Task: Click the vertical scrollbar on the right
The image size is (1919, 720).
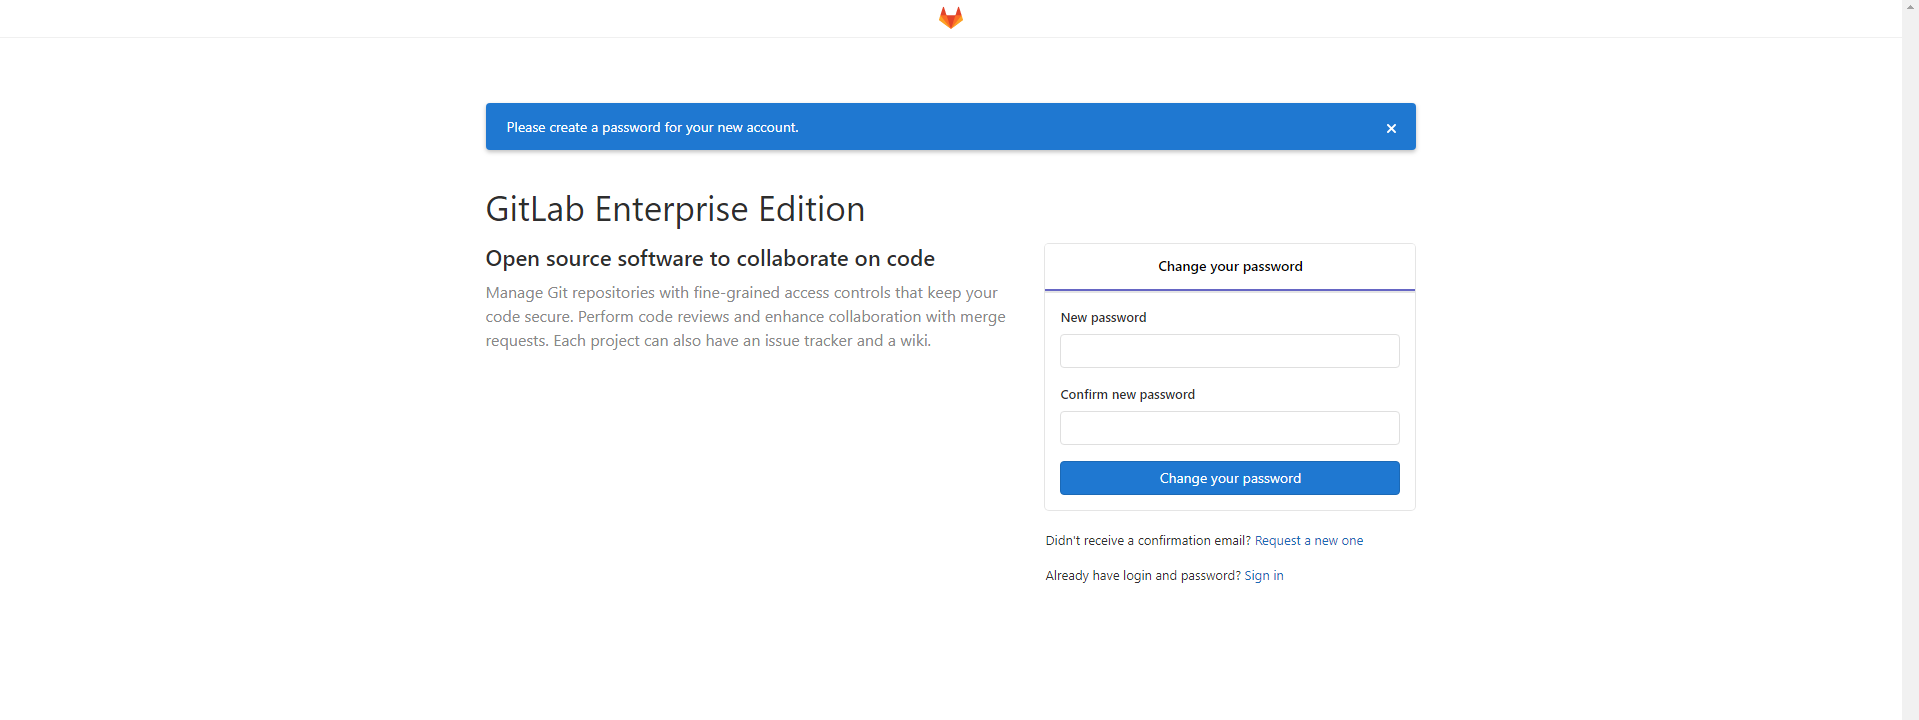Action: (1910, 360)
